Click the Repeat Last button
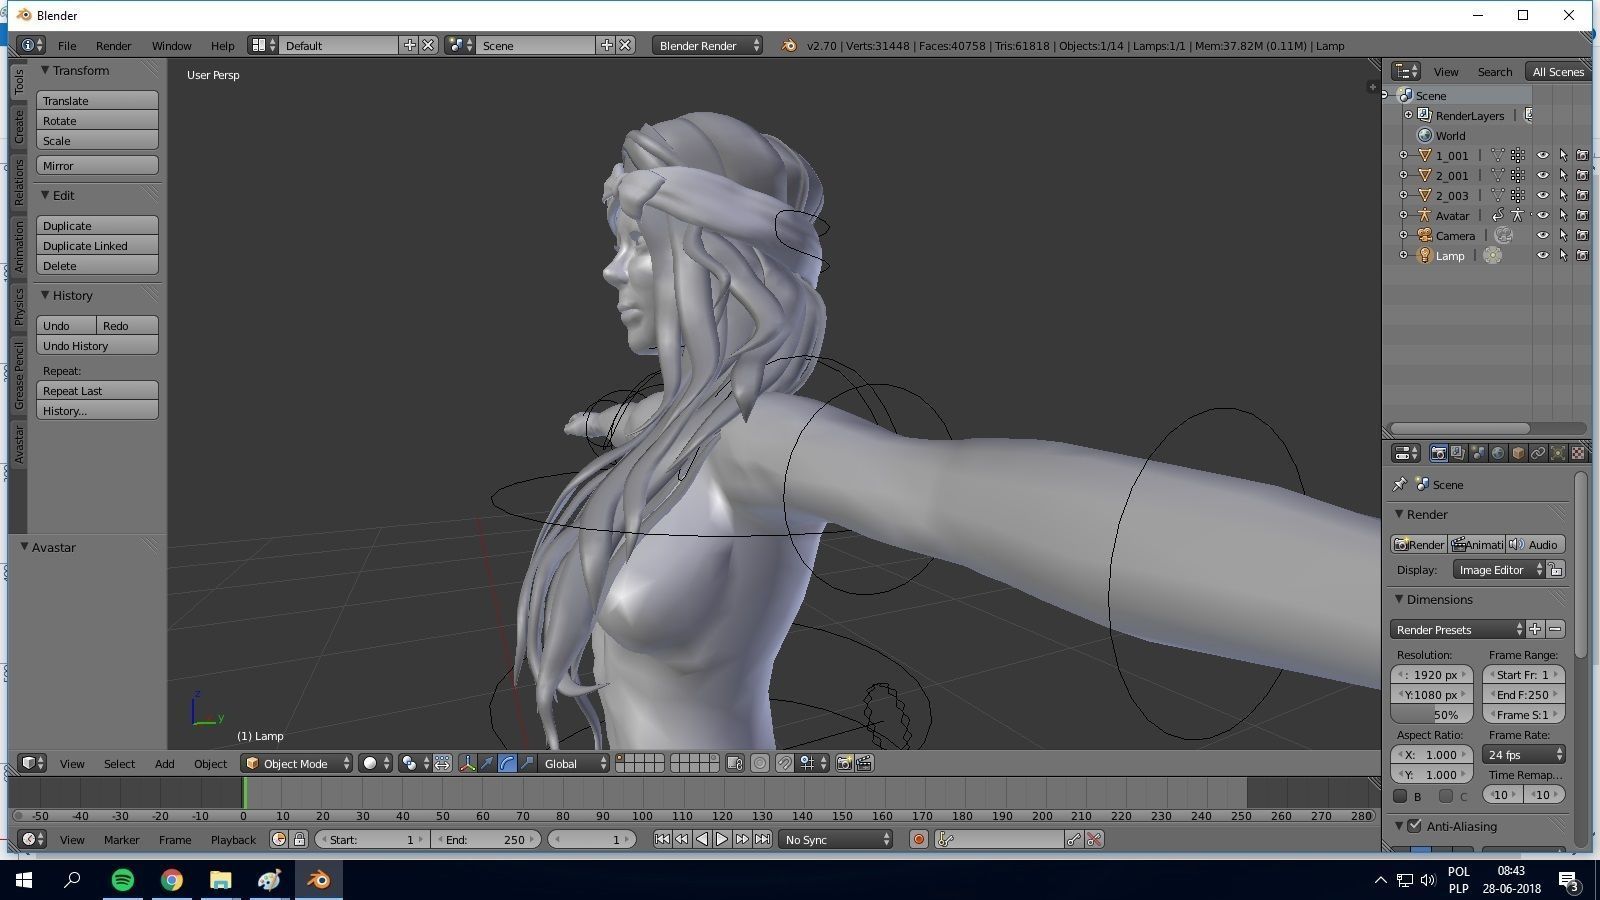The height and width of the screenshot is (900, 1600). tap(97, 390)
